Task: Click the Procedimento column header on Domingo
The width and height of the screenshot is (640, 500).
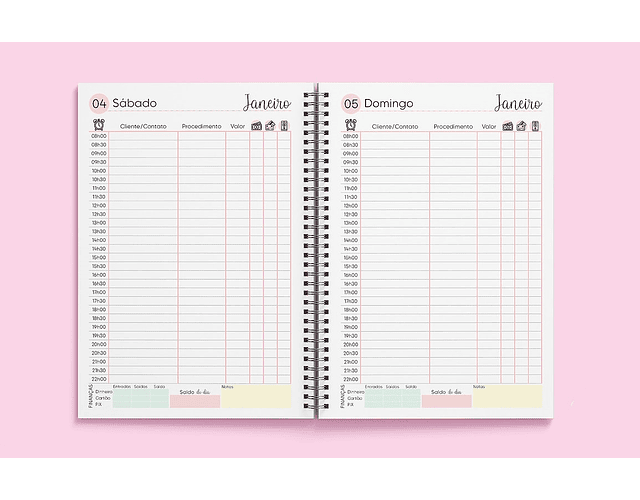Action: [x=455, y=127]
